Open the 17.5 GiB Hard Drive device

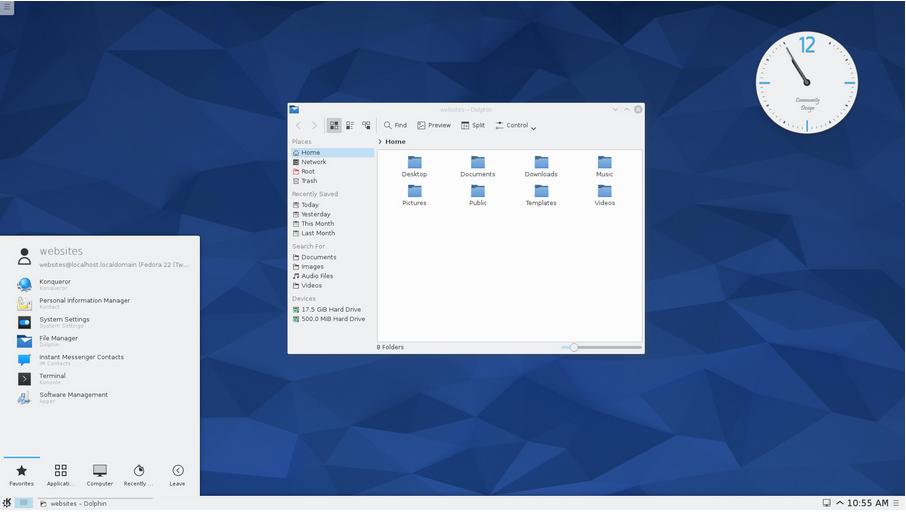pyautogui.click(x=332, y=309)
